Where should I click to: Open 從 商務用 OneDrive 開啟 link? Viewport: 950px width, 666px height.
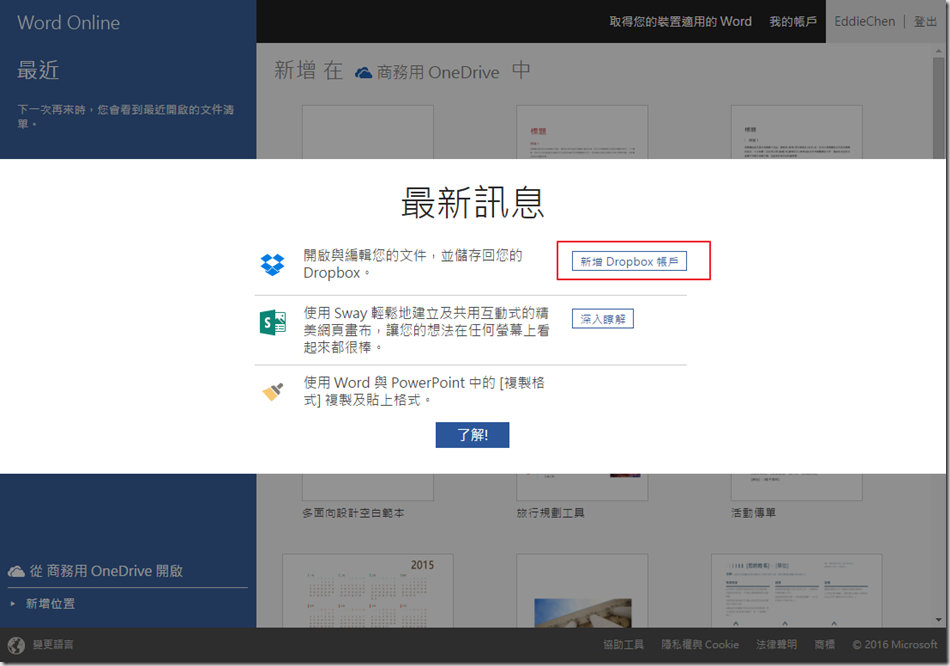[x=106, y=571]
